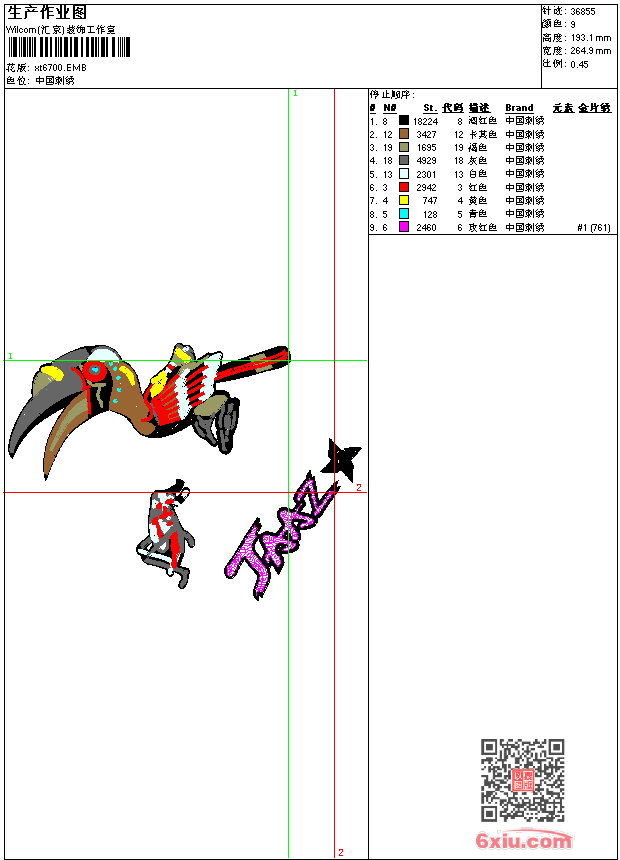Viewport: 620px width, 860px height.
Task: Click the '黄色' color description
Action: pyautogui.click(x=478, y=201)
